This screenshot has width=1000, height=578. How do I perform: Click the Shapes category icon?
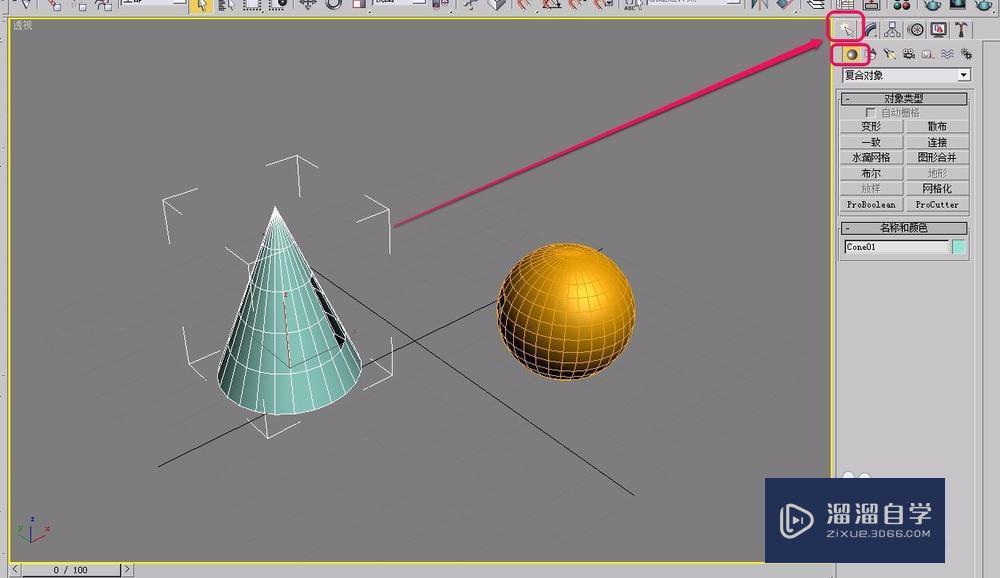pos(873,54)
